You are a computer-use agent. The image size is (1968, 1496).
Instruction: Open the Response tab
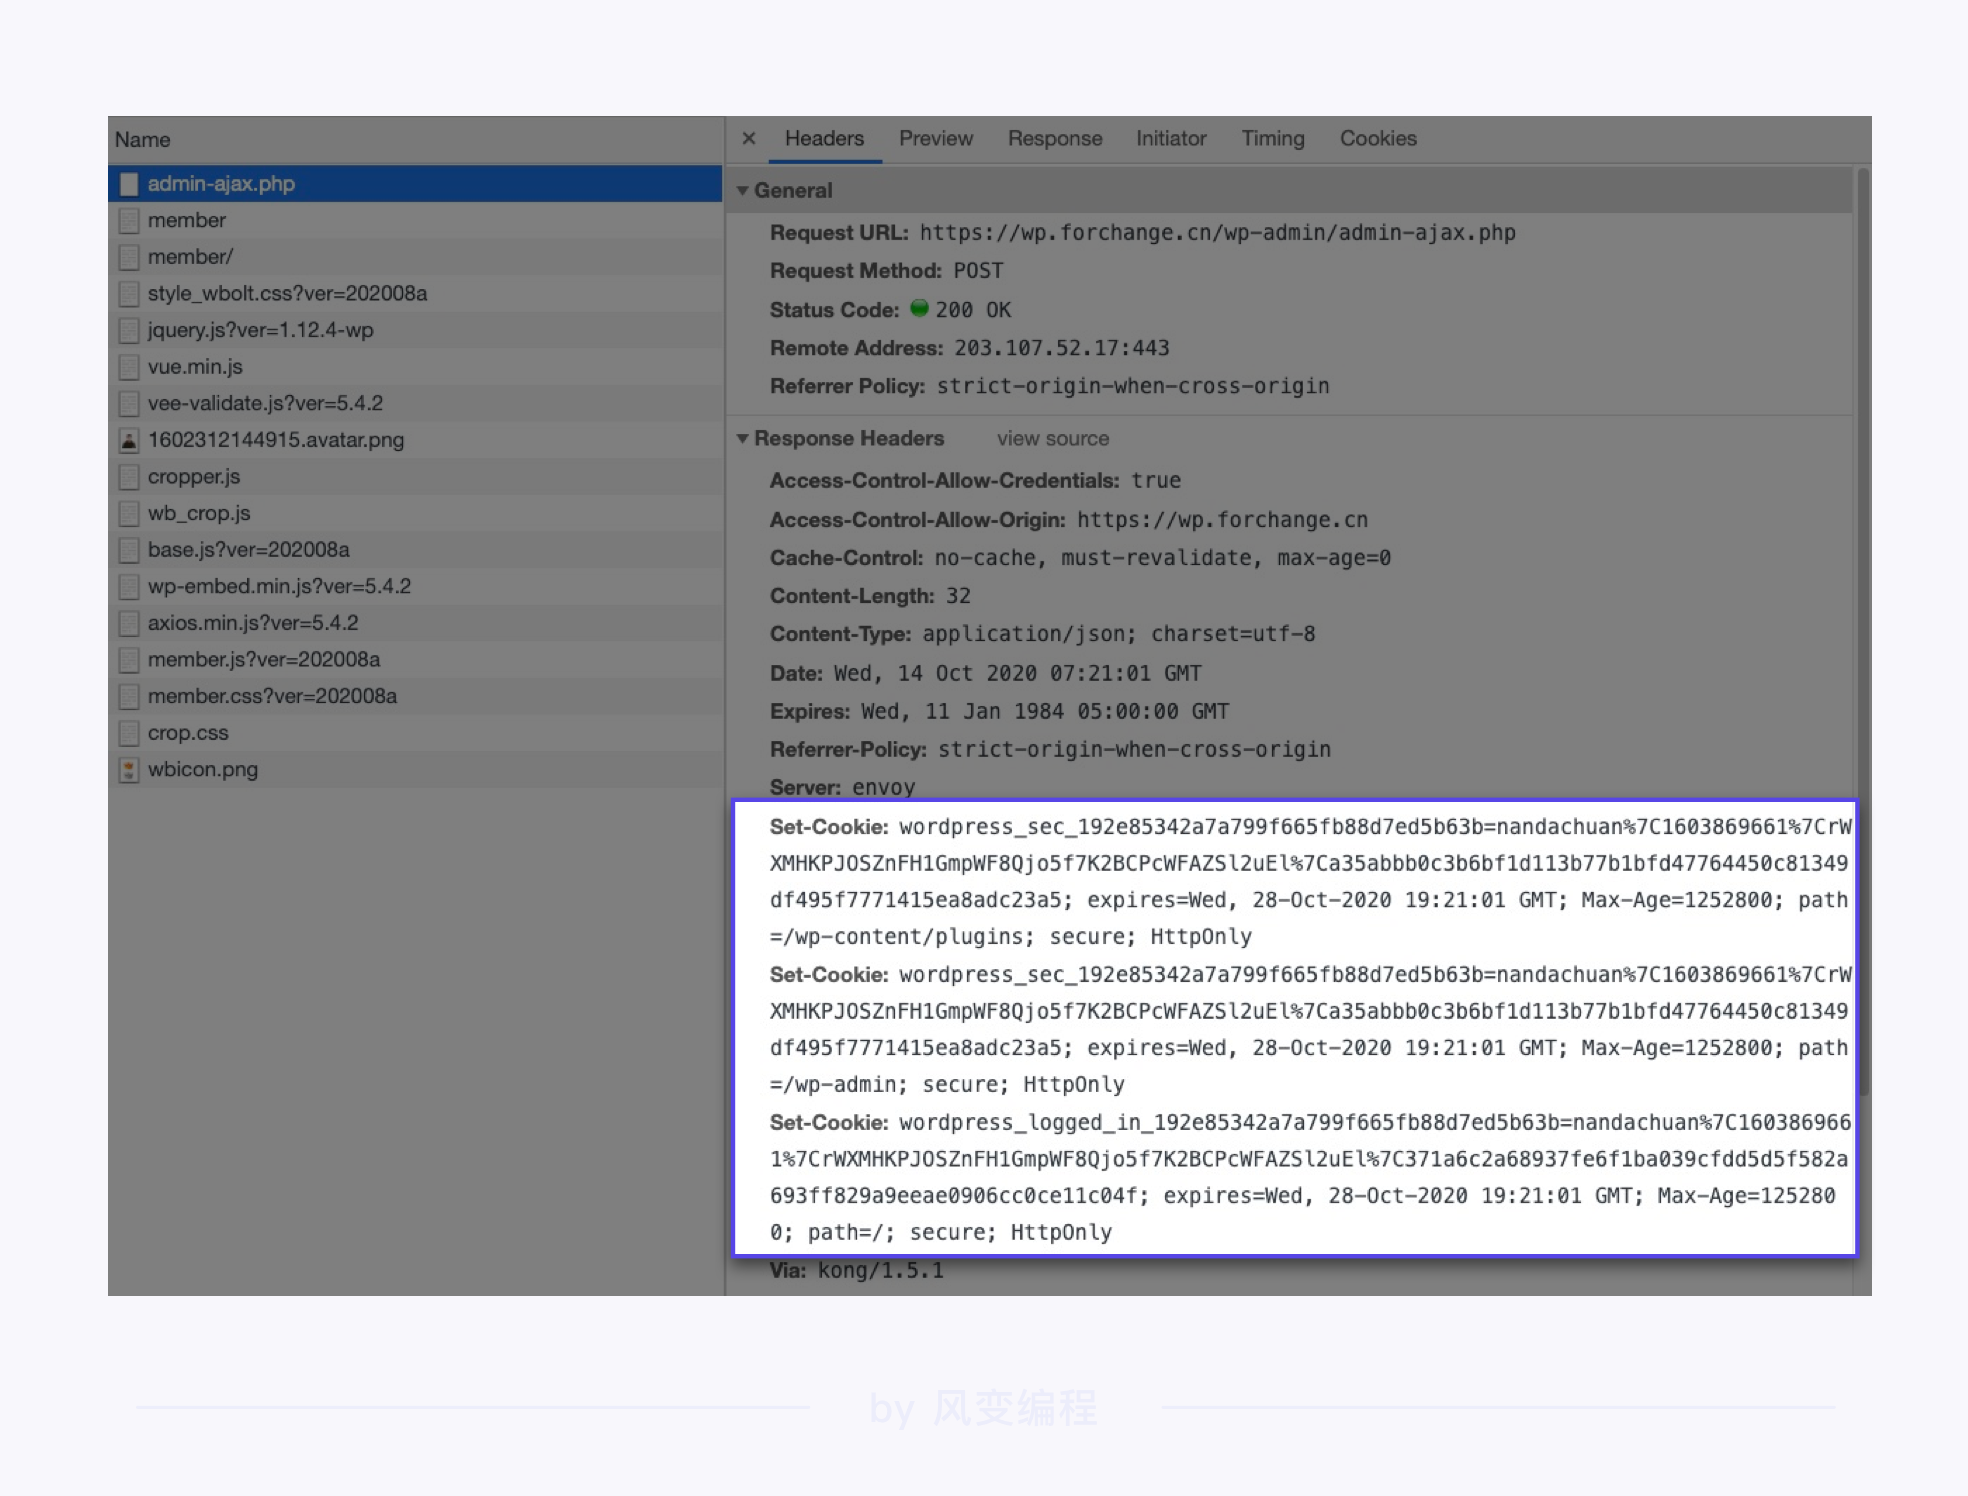coord(1054,138)
